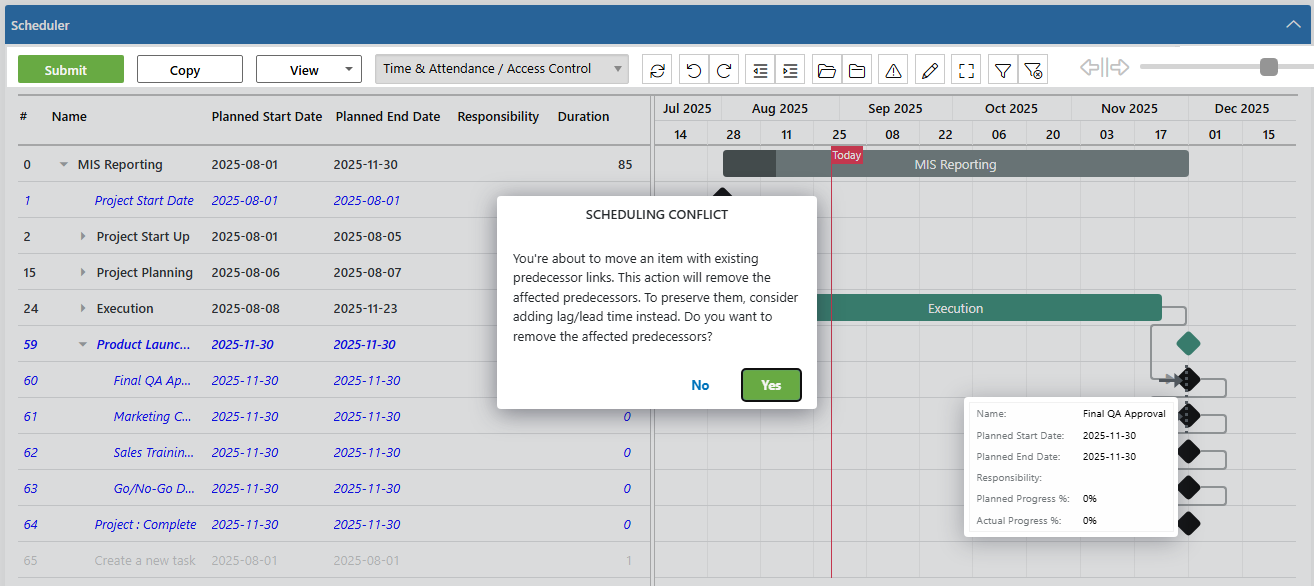Click the Copy button
The width and height of the screenshot is (1314, 586).
(x=190, y=69)
